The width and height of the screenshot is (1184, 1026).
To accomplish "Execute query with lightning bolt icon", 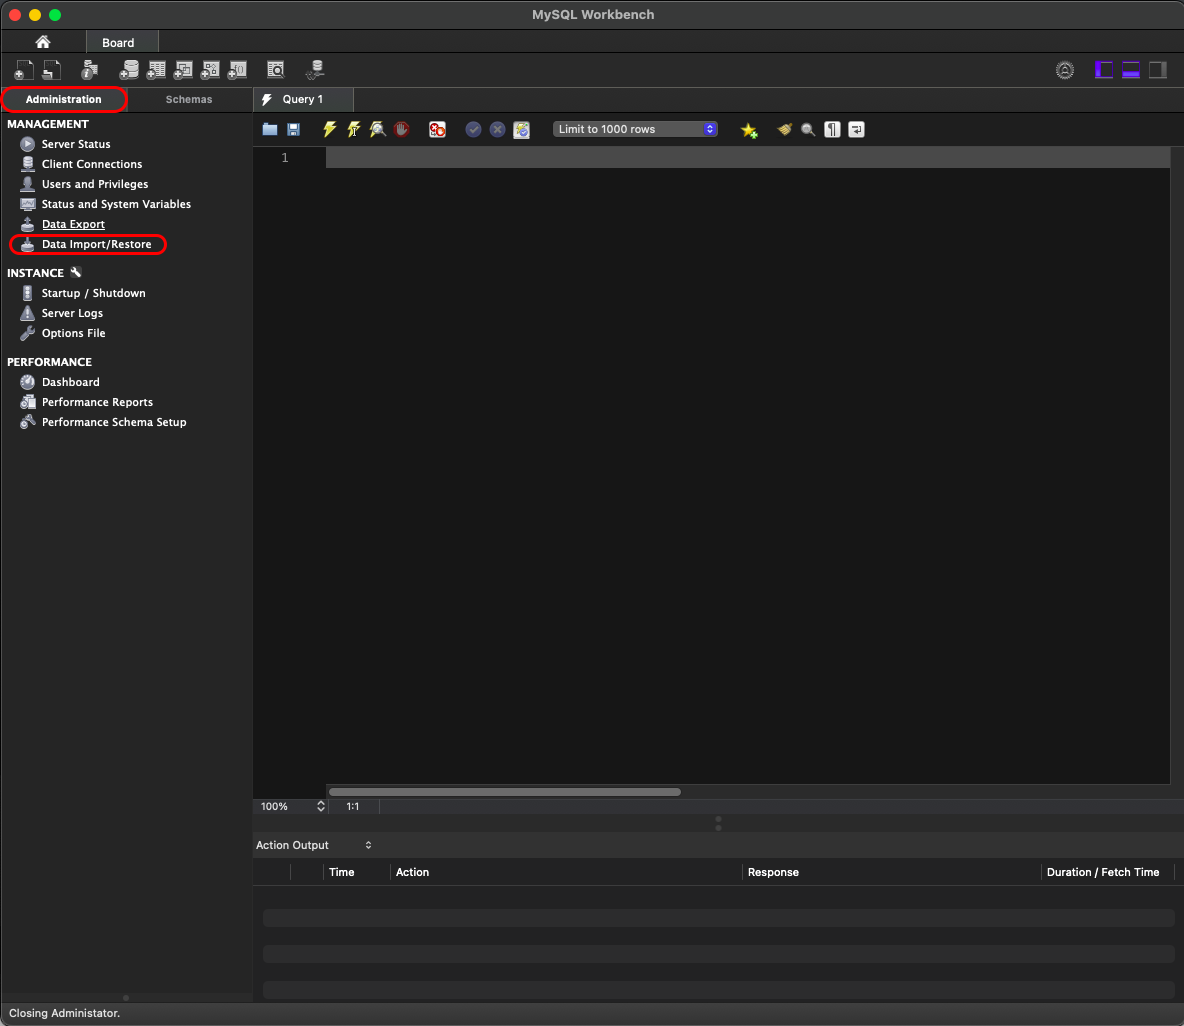I will click(329, 130).
